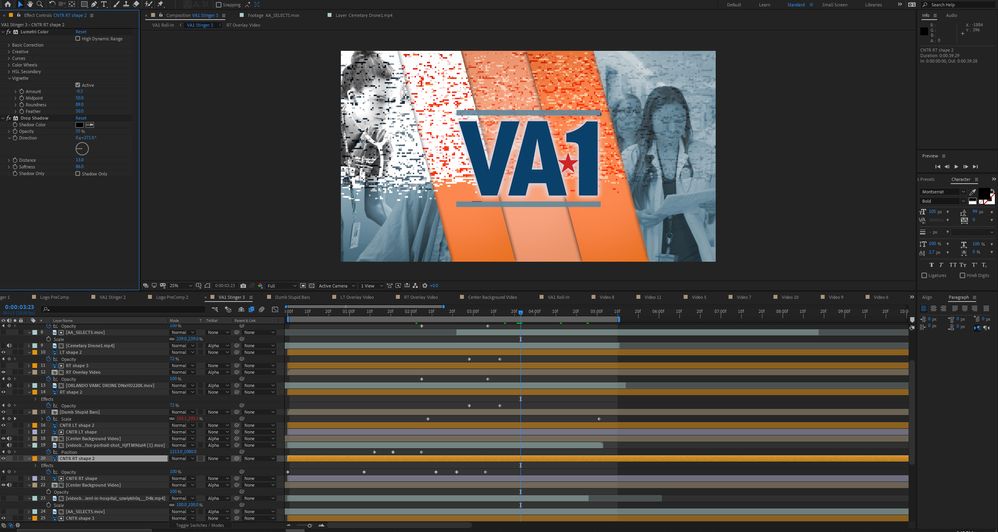Screen dimensions: 998x532
Task: Switch to the Libraries workspace
Action: (x=873, y=4)
